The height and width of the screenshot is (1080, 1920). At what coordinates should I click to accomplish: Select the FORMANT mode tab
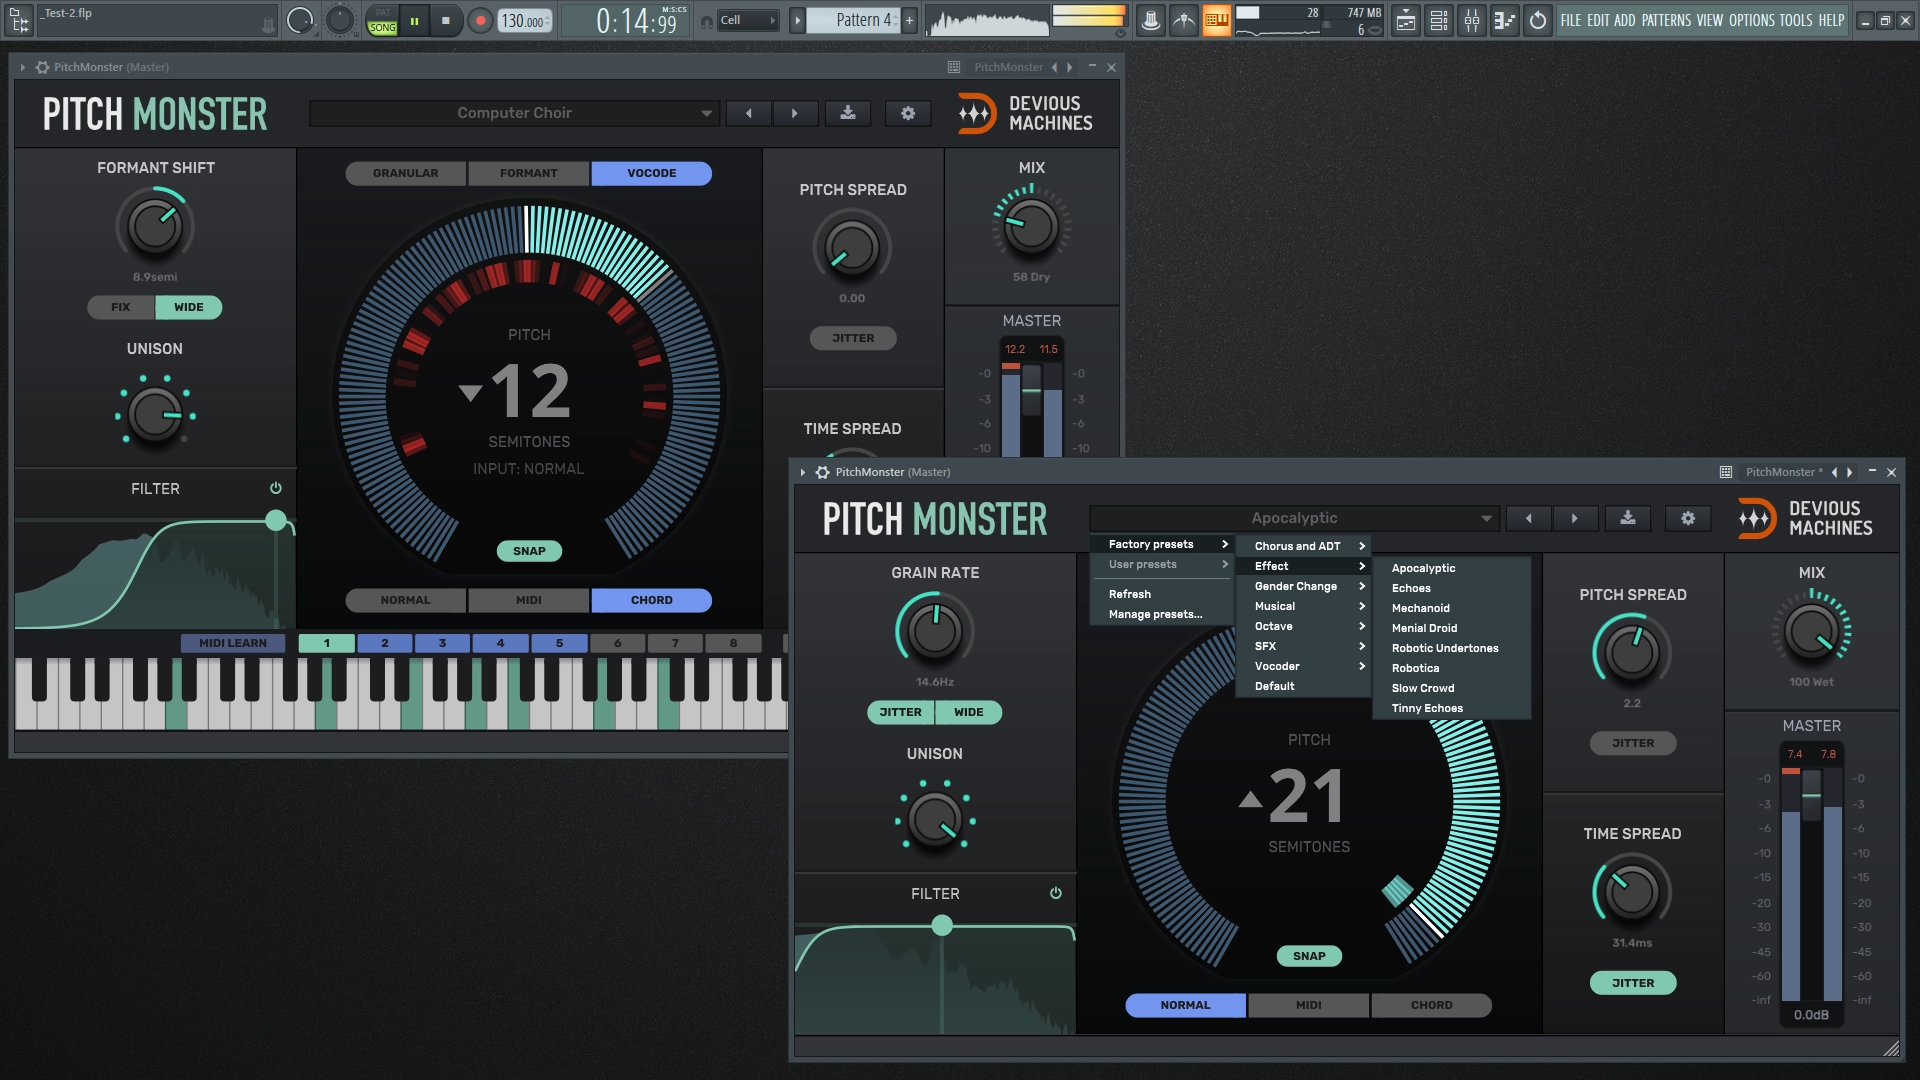tap(529, 173)
